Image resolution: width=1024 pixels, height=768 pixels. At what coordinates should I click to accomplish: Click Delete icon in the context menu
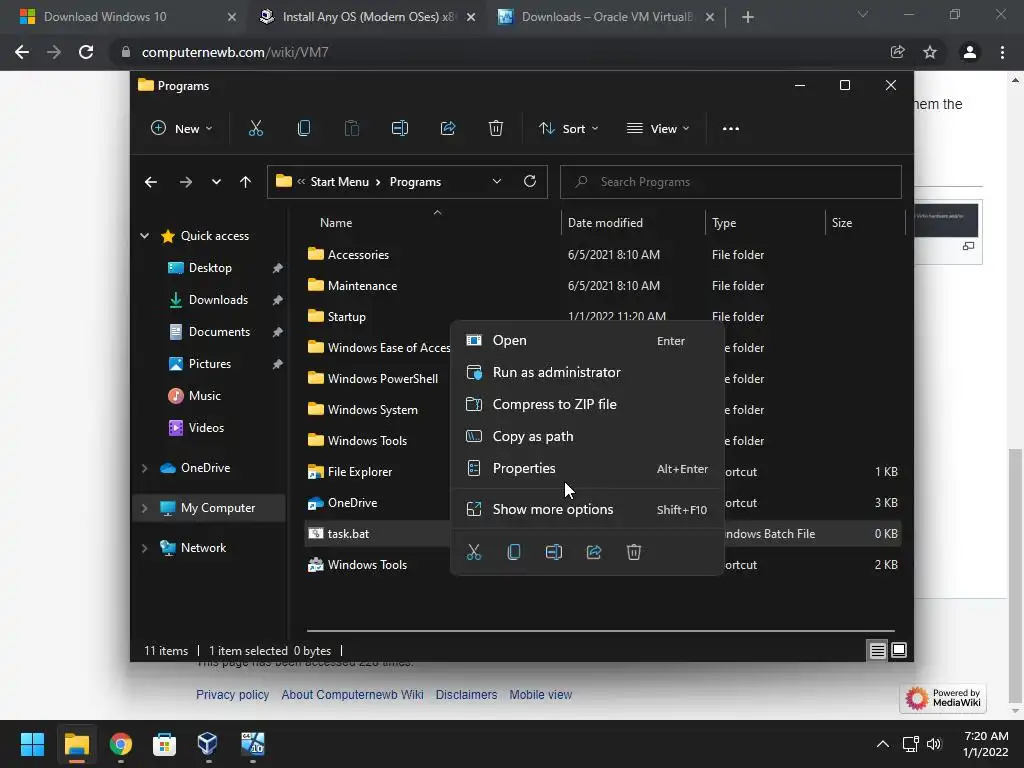pos(633,552)
